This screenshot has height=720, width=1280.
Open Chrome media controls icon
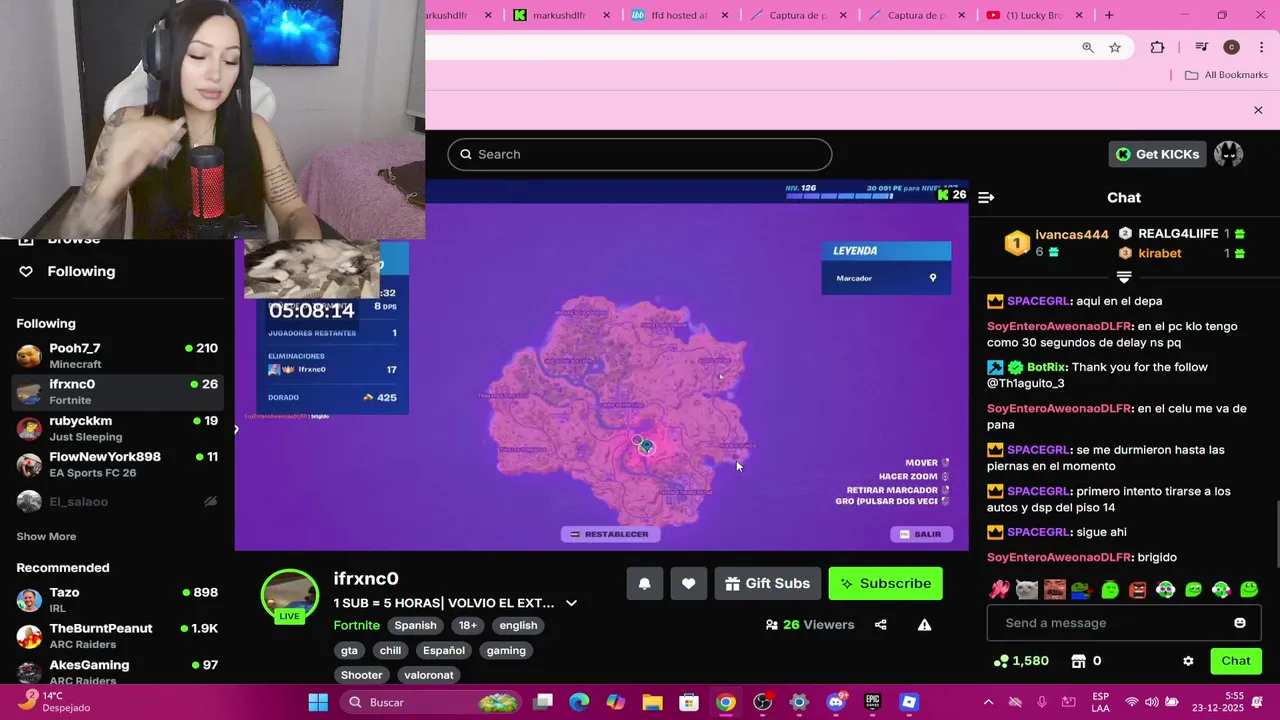pos(1202,47)
